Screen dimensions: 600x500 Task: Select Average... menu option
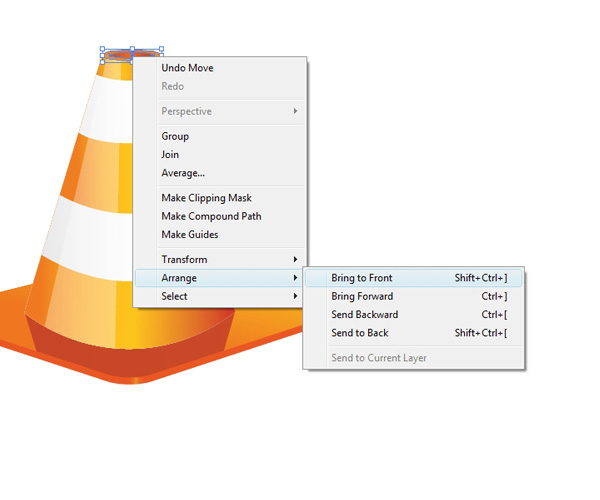pos(221,173)
